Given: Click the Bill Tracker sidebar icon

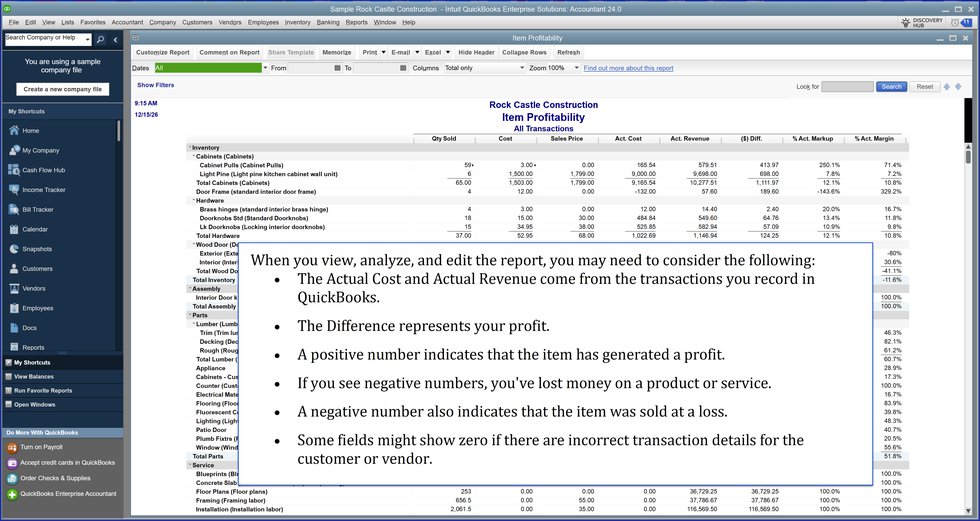Looking at the screenshot, I should [x=14, y=209].
